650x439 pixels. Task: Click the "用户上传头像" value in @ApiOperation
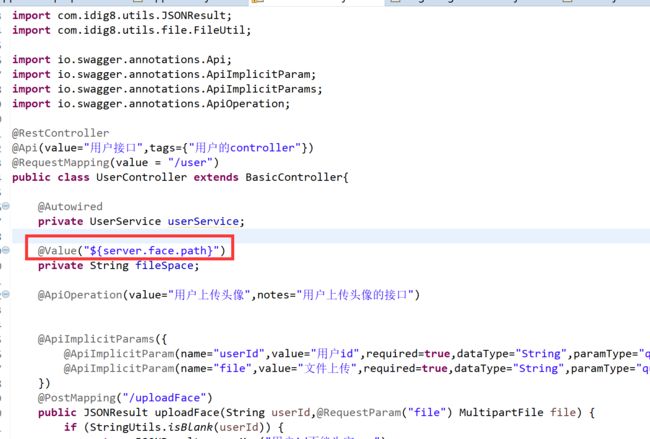[x=209, y=295]
